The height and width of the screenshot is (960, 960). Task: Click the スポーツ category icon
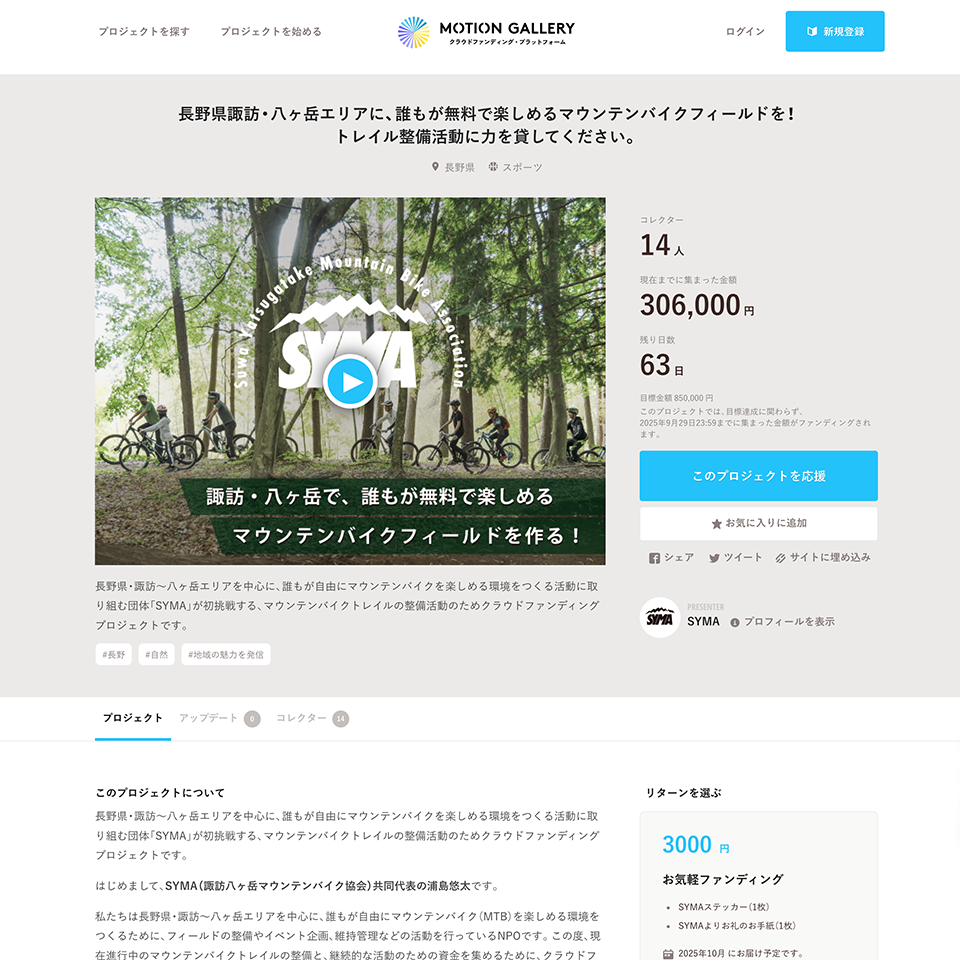click(x=493, y=167)
